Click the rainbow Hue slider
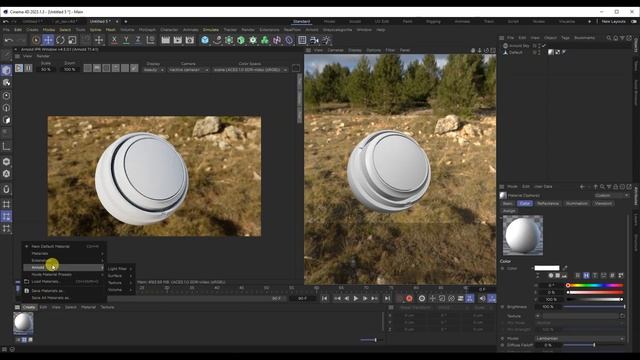This screenshot has height=360, width=640. [595, 285]
